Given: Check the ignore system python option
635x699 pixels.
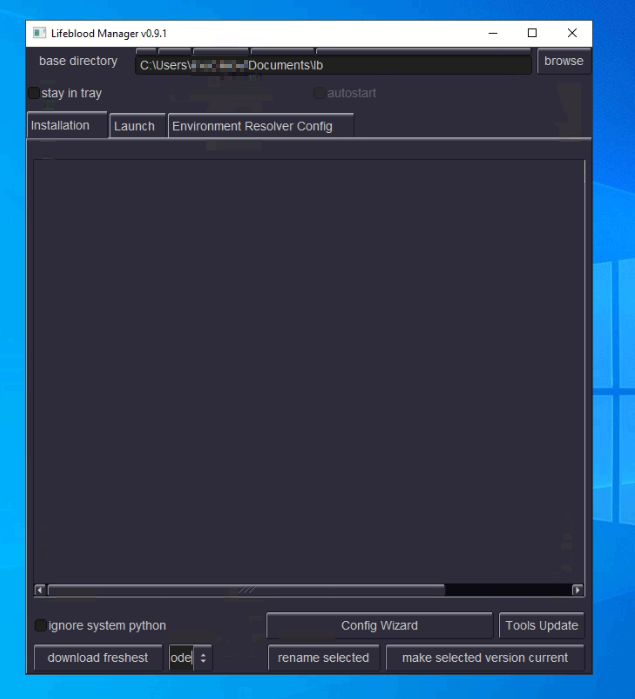Looking at the screenshot, I should [x=41, y=626].
